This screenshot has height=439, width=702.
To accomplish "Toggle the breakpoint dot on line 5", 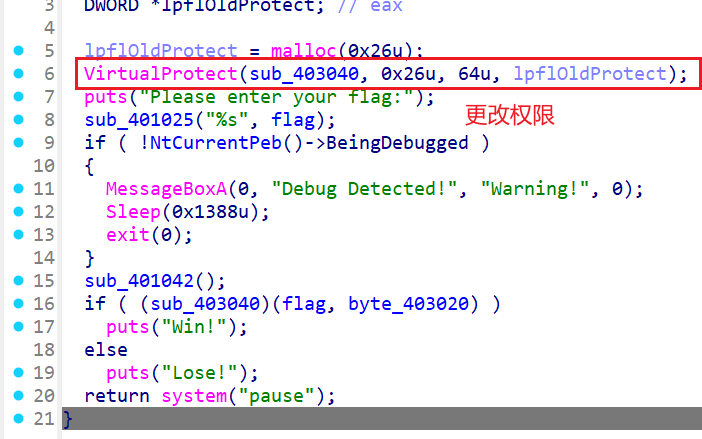I will coord(18,51).
